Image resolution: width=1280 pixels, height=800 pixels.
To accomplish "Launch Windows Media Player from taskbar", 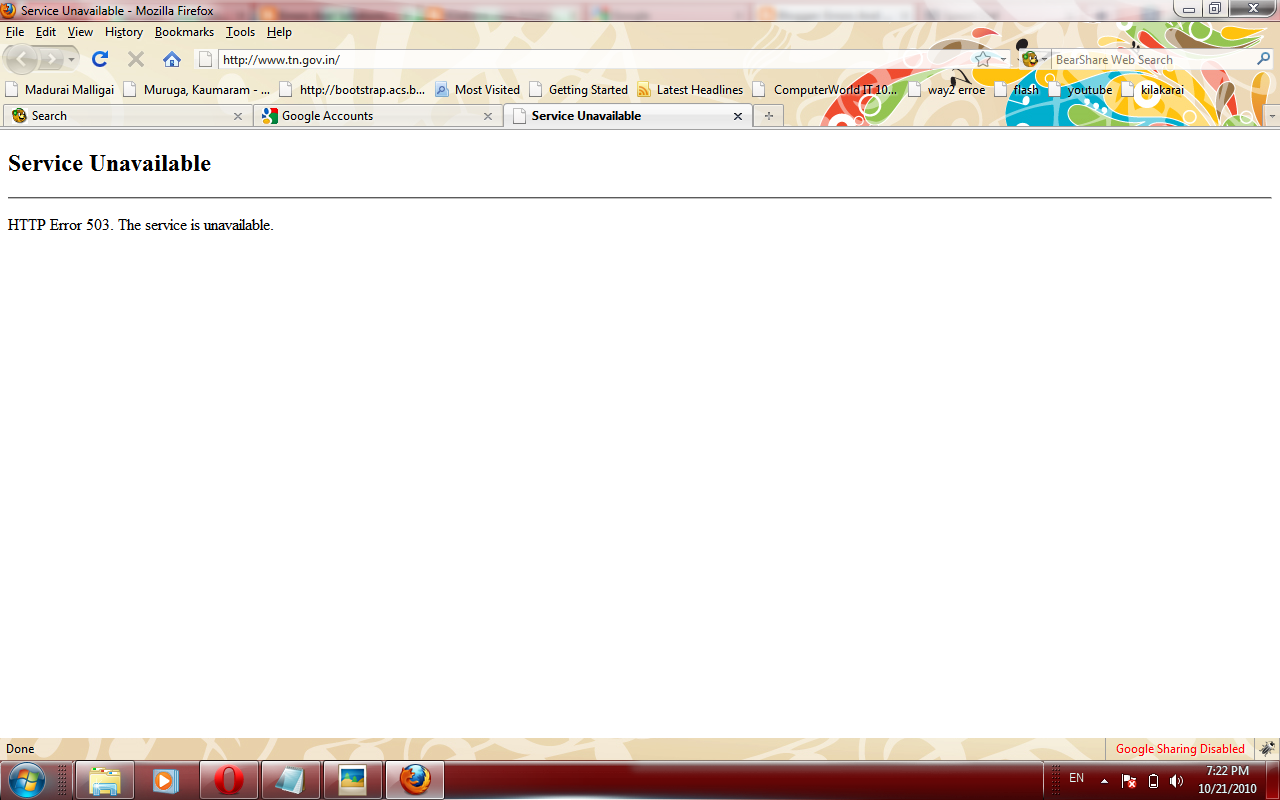I will click(x=166, y=779).
